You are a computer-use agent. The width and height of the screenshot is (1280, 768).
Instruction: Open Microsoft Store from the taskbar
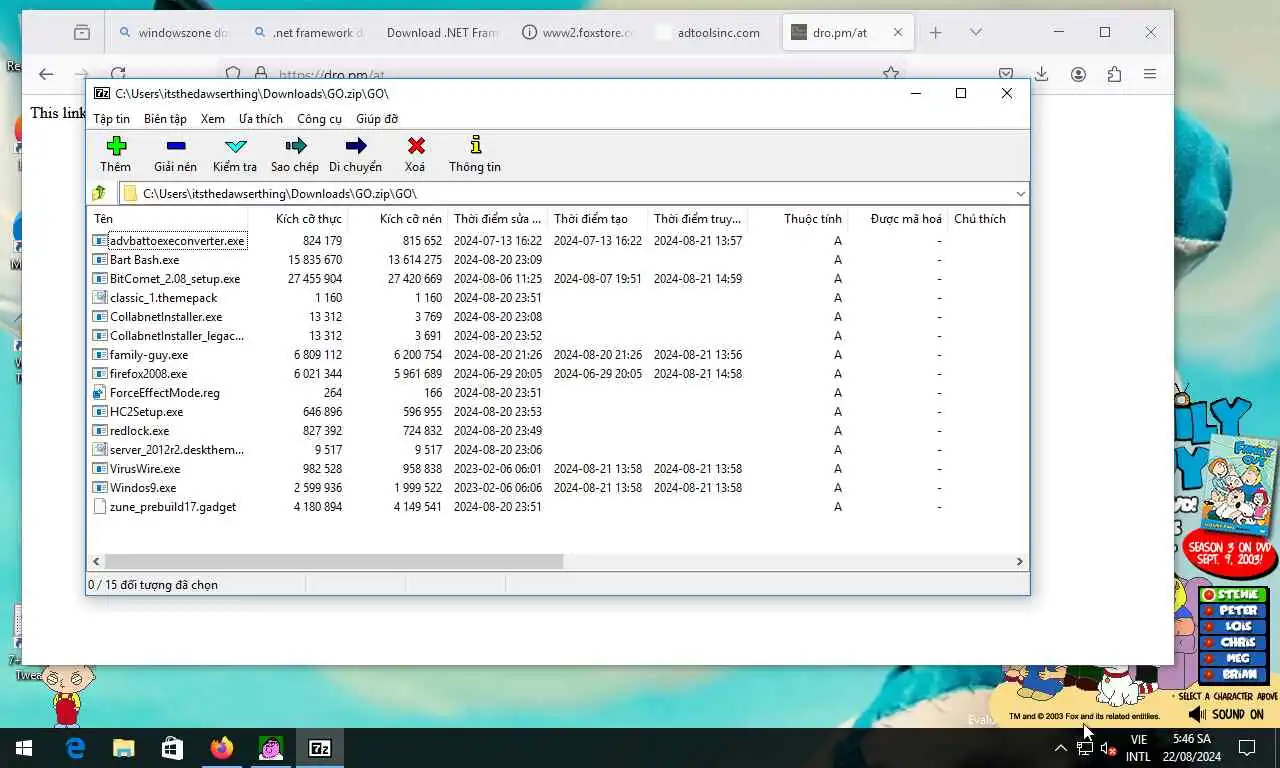pyautogui.click(x=172, y=748)
